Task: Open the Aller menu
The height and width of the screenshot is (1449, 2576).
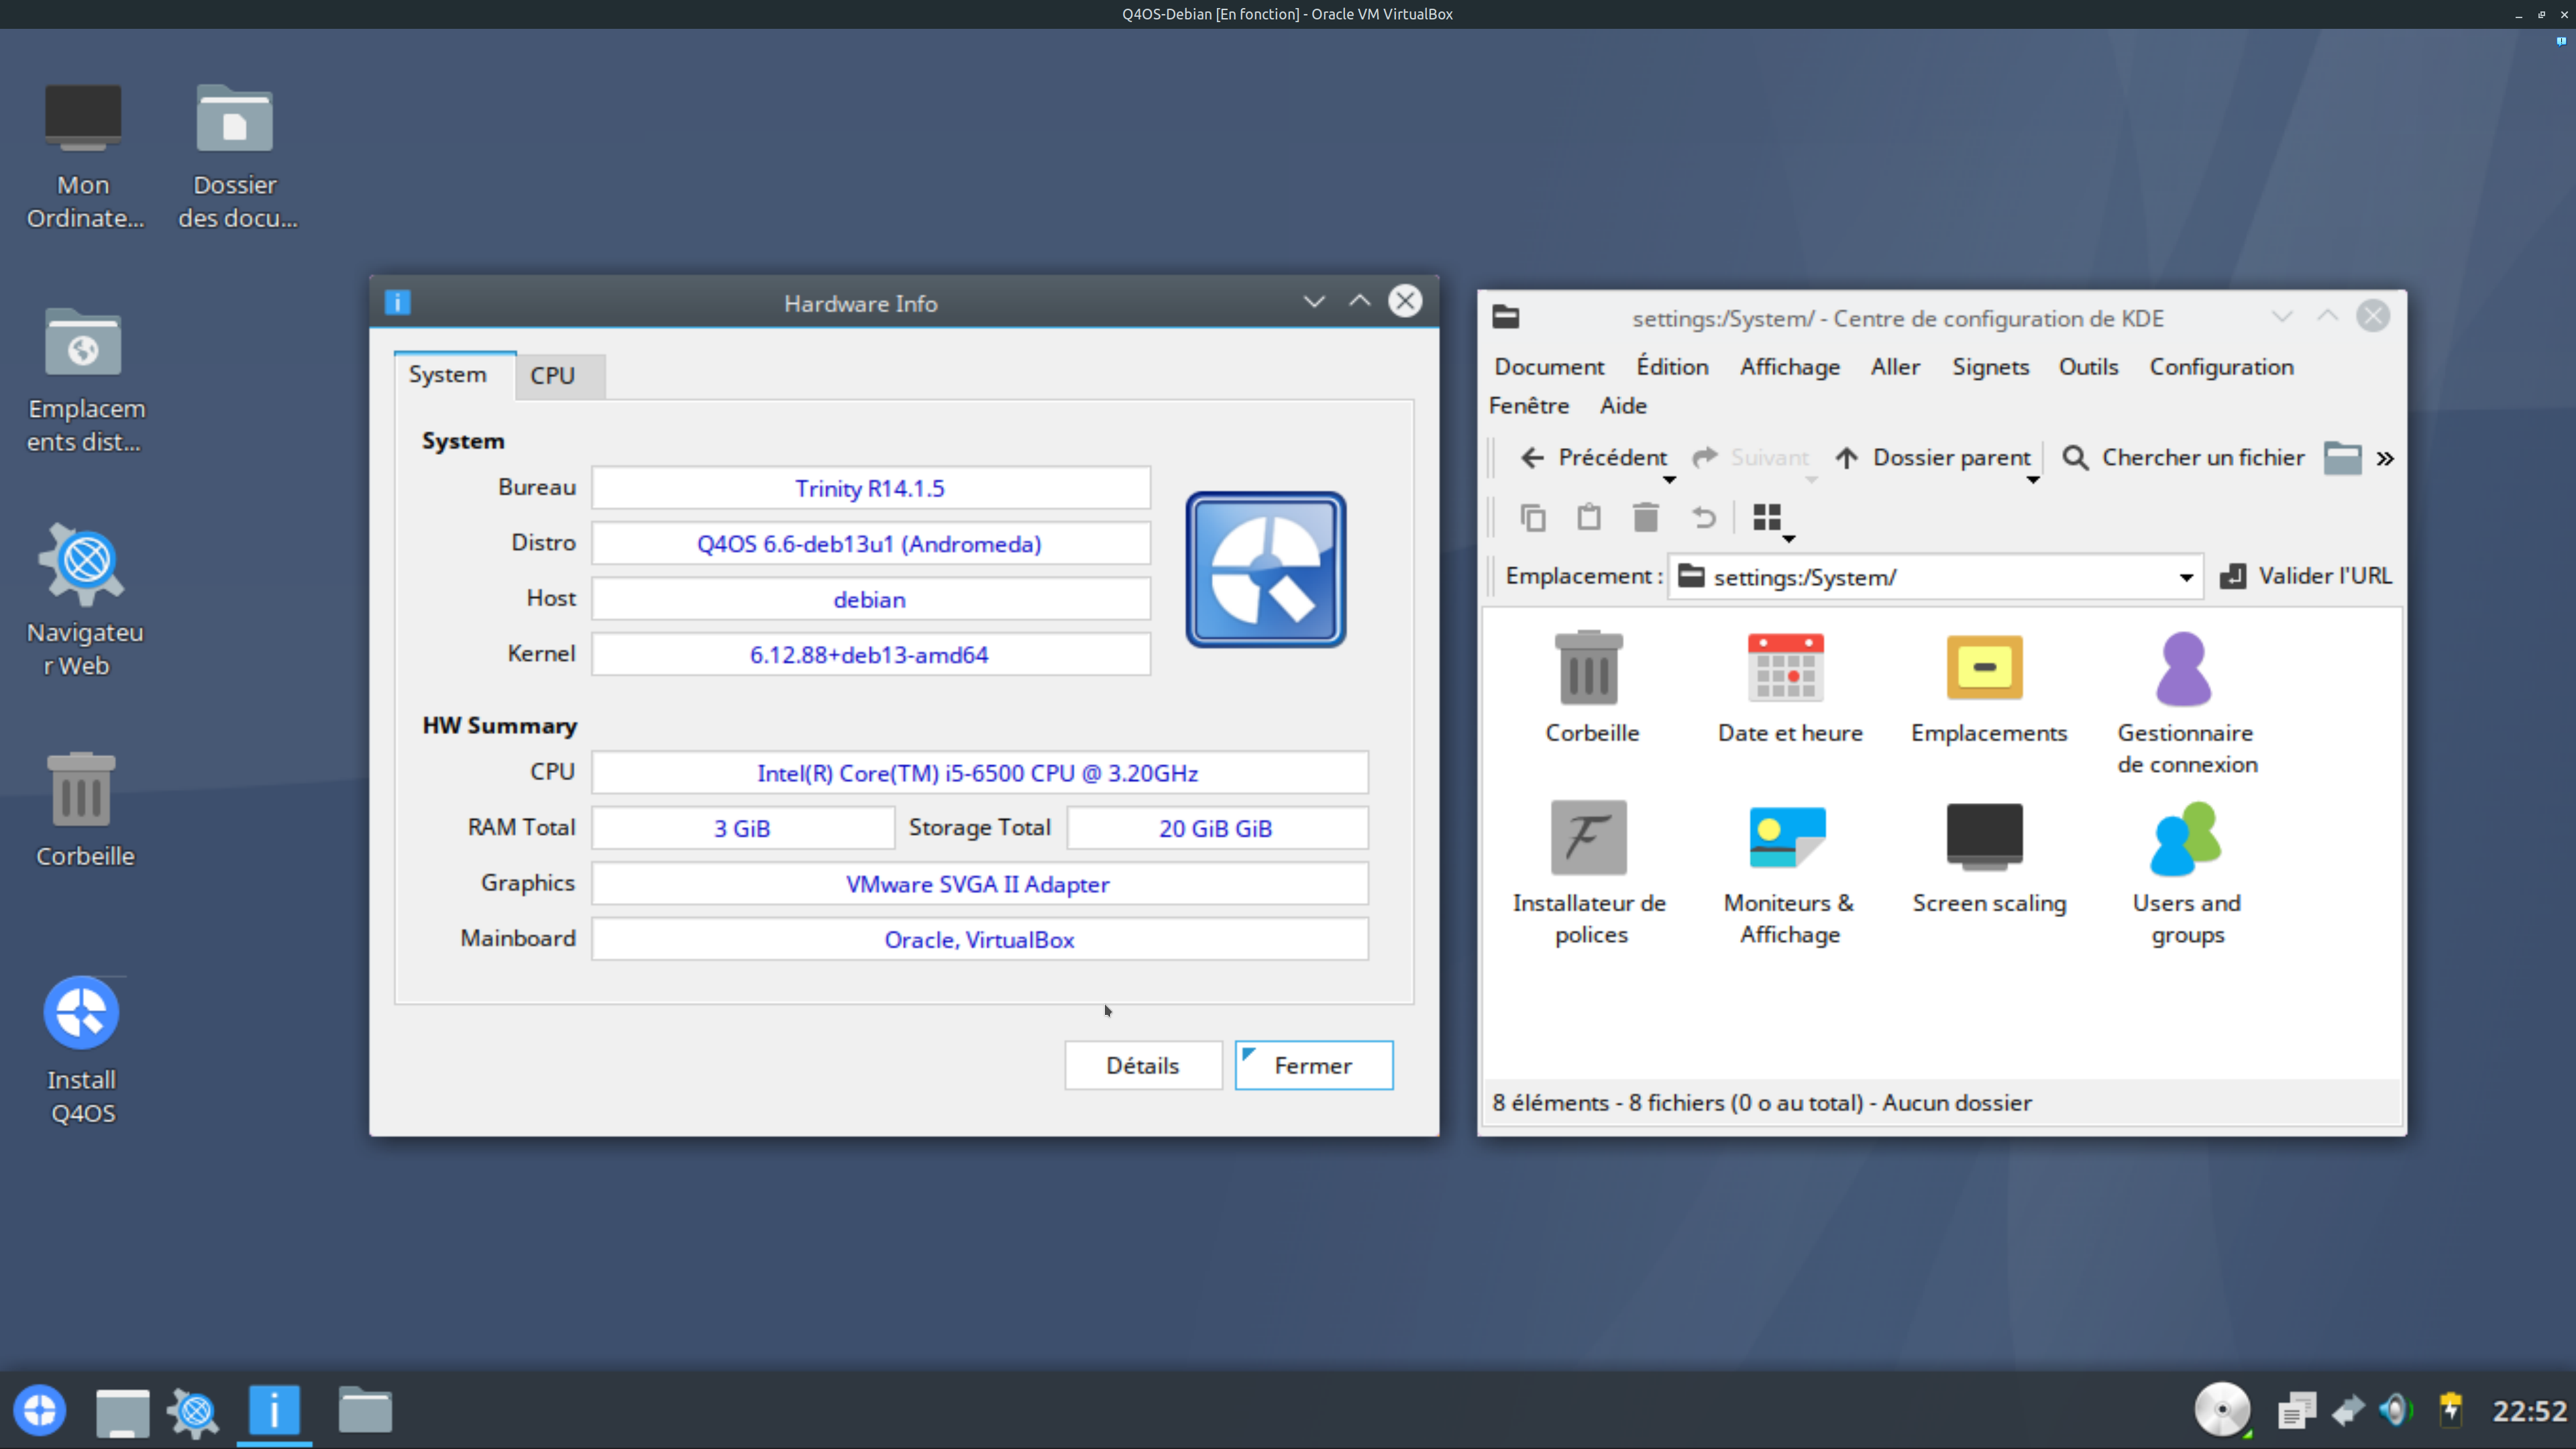Action: [x=1895, y=367]
